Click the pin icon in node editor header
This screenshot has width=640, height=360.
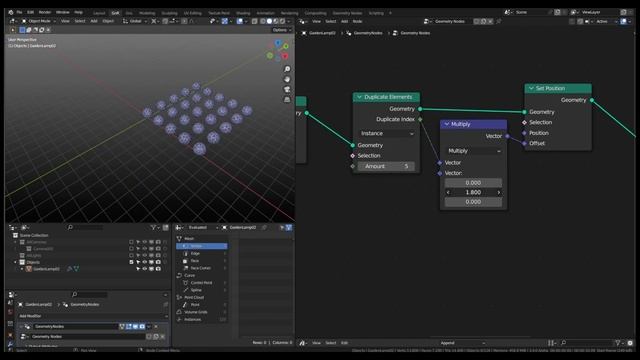point(499,21)
